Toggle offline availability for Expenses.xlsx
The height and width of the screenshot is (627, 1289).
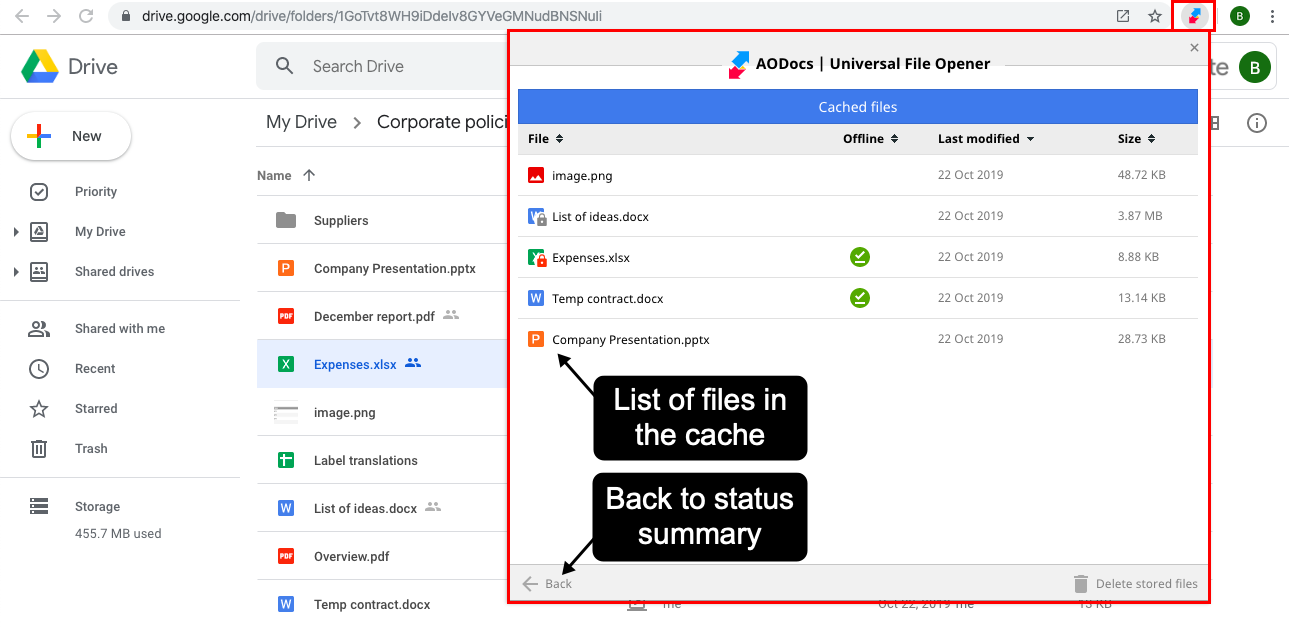(x=860, y=257)
